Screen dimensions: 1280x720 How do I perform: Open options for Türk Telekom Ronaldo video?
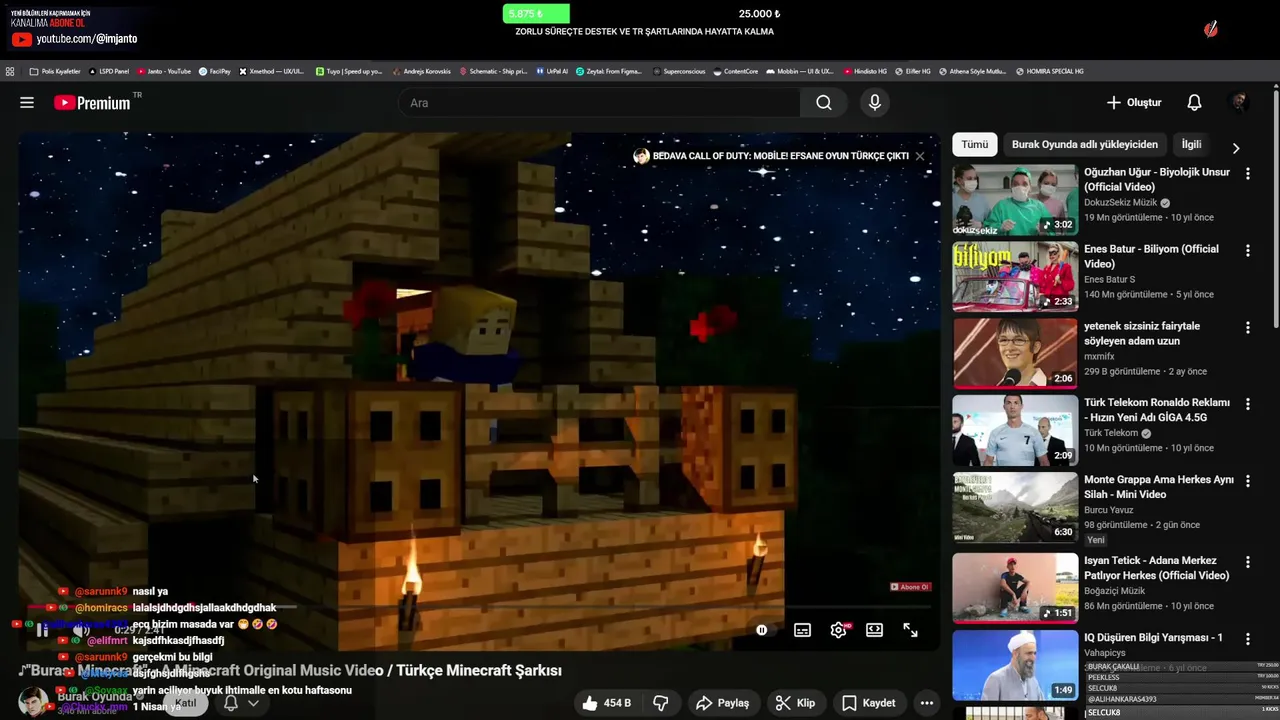point(1247,404)
